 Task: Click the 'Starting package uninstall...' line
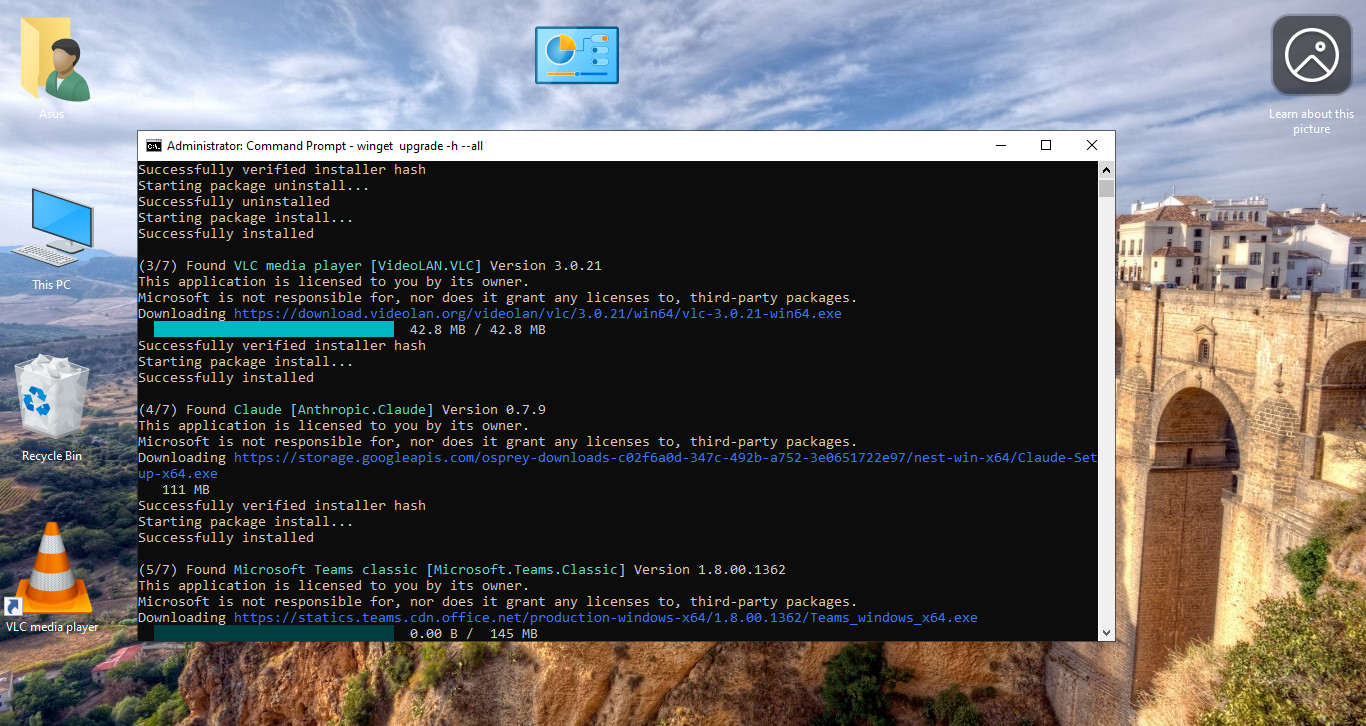point(254,185)
